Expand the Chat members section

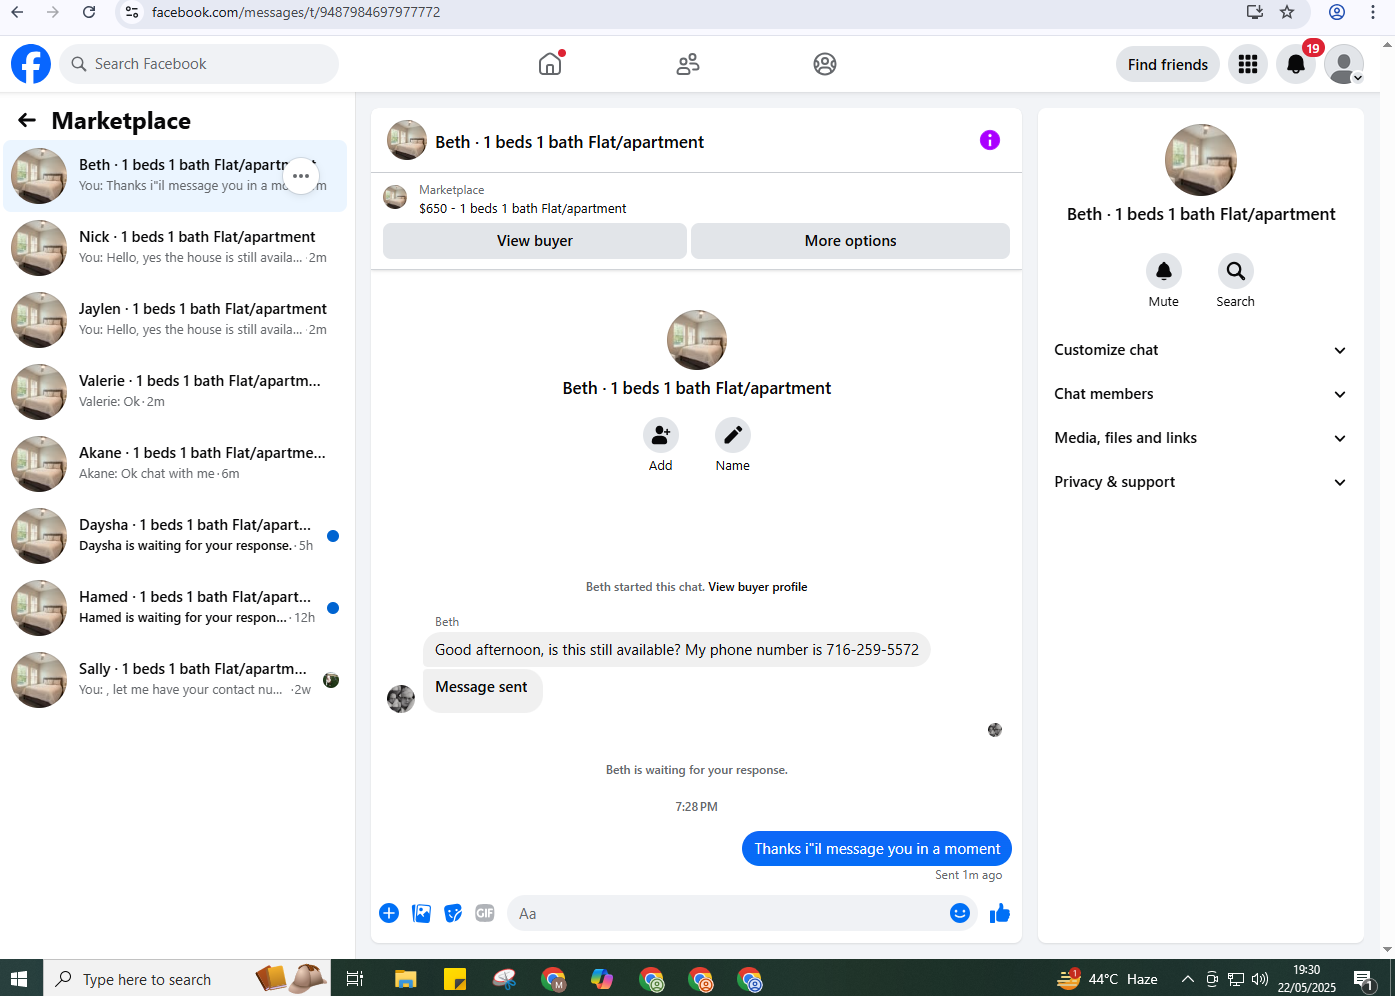pos(1201,394)
